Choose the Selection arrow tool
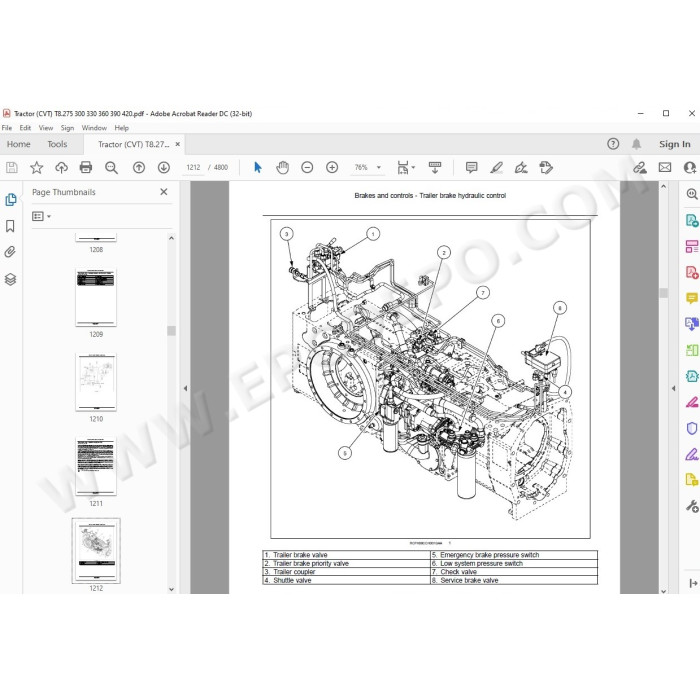Viewport: 700px width, 700px height. 258,167
